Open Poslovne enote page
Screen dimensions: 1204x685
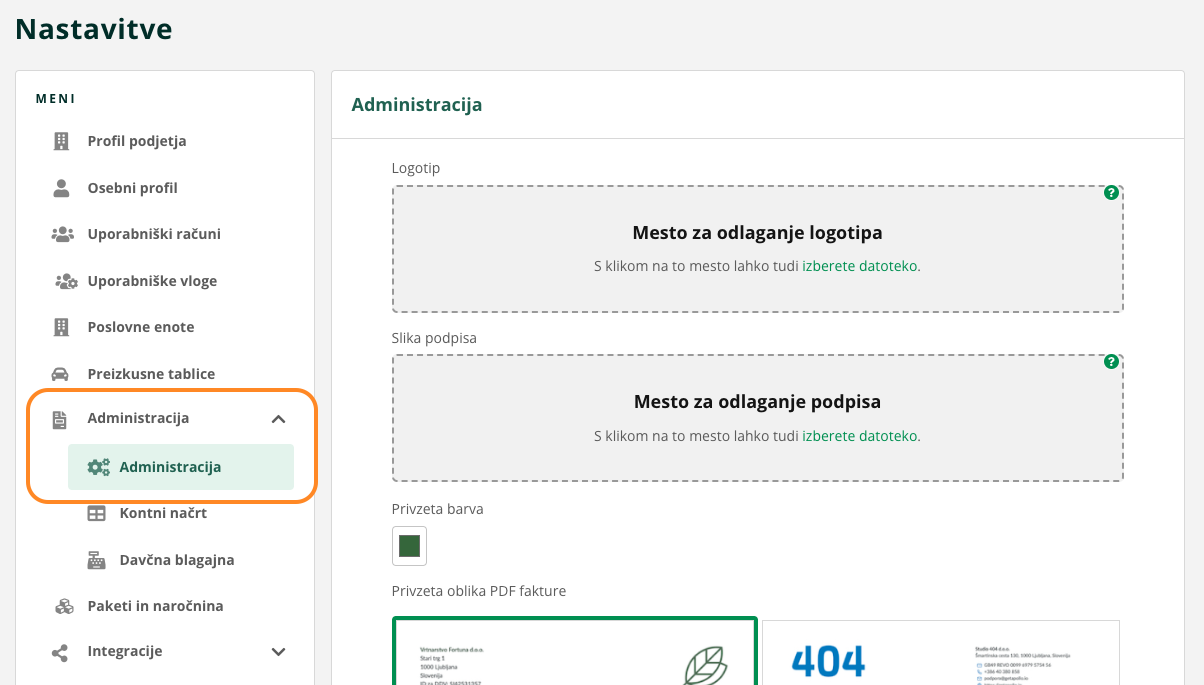pos(141,327)
